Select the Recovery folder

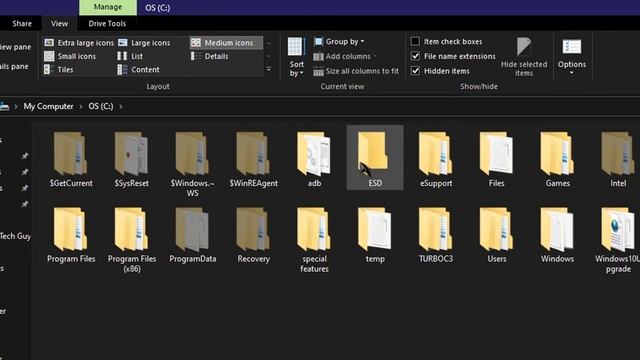[x=253, y=235]
